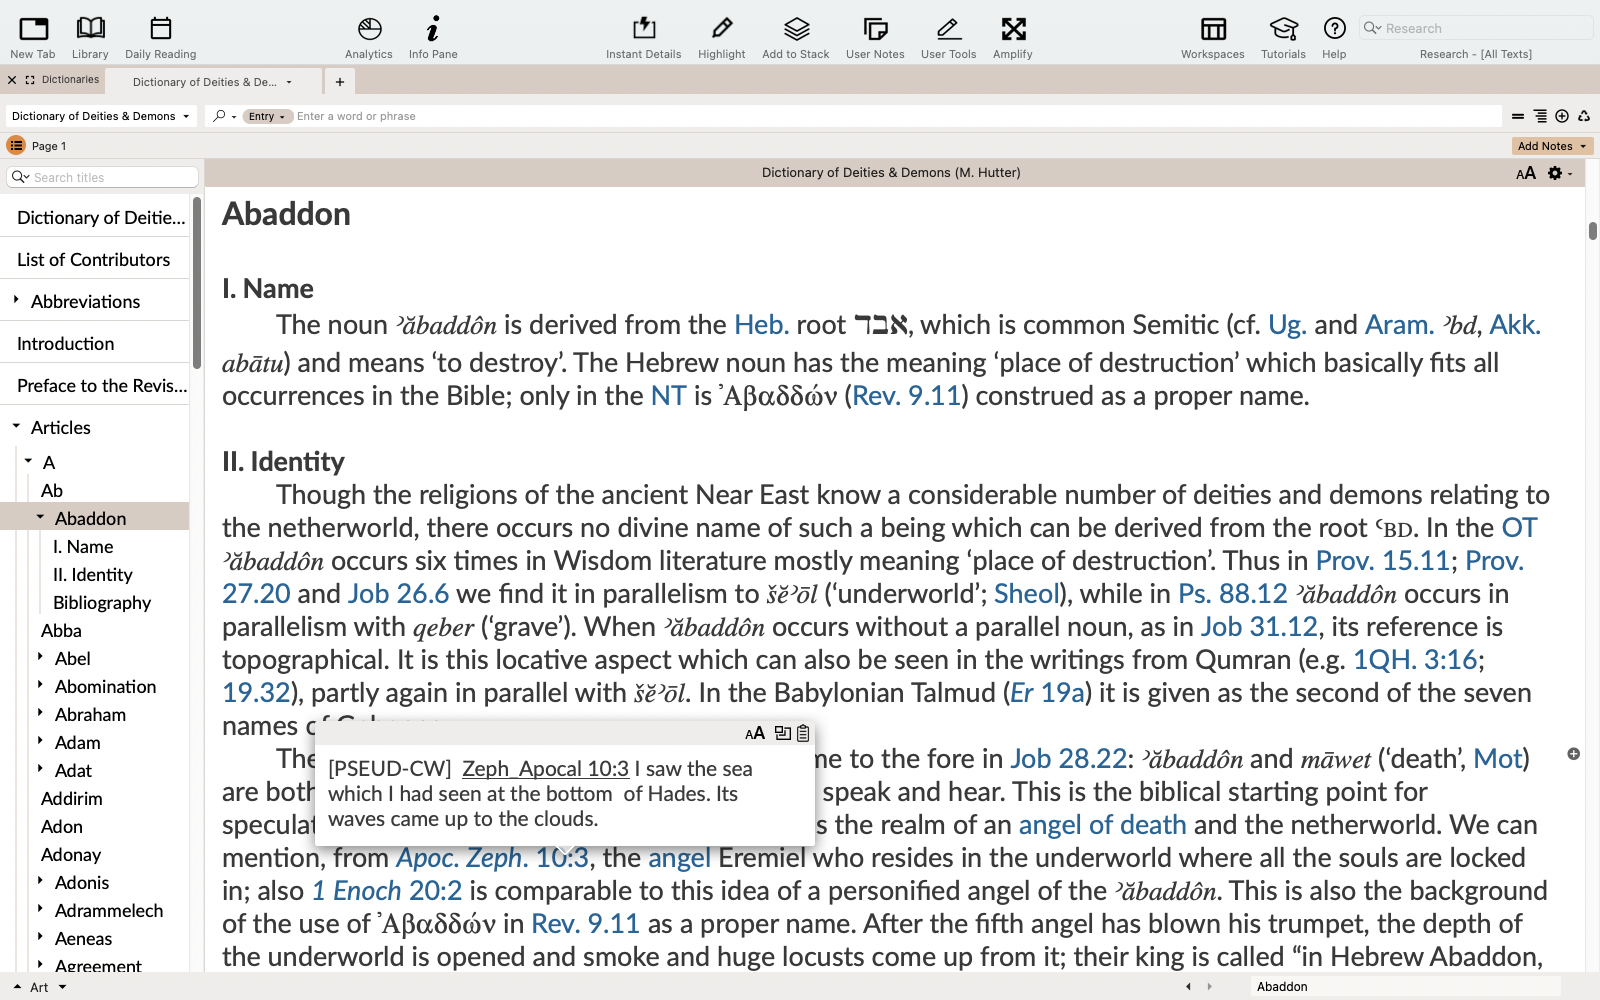The image size is (1600, 1000).
Task: Toggle the table of contents list icon
Action: tap(16, 146)
